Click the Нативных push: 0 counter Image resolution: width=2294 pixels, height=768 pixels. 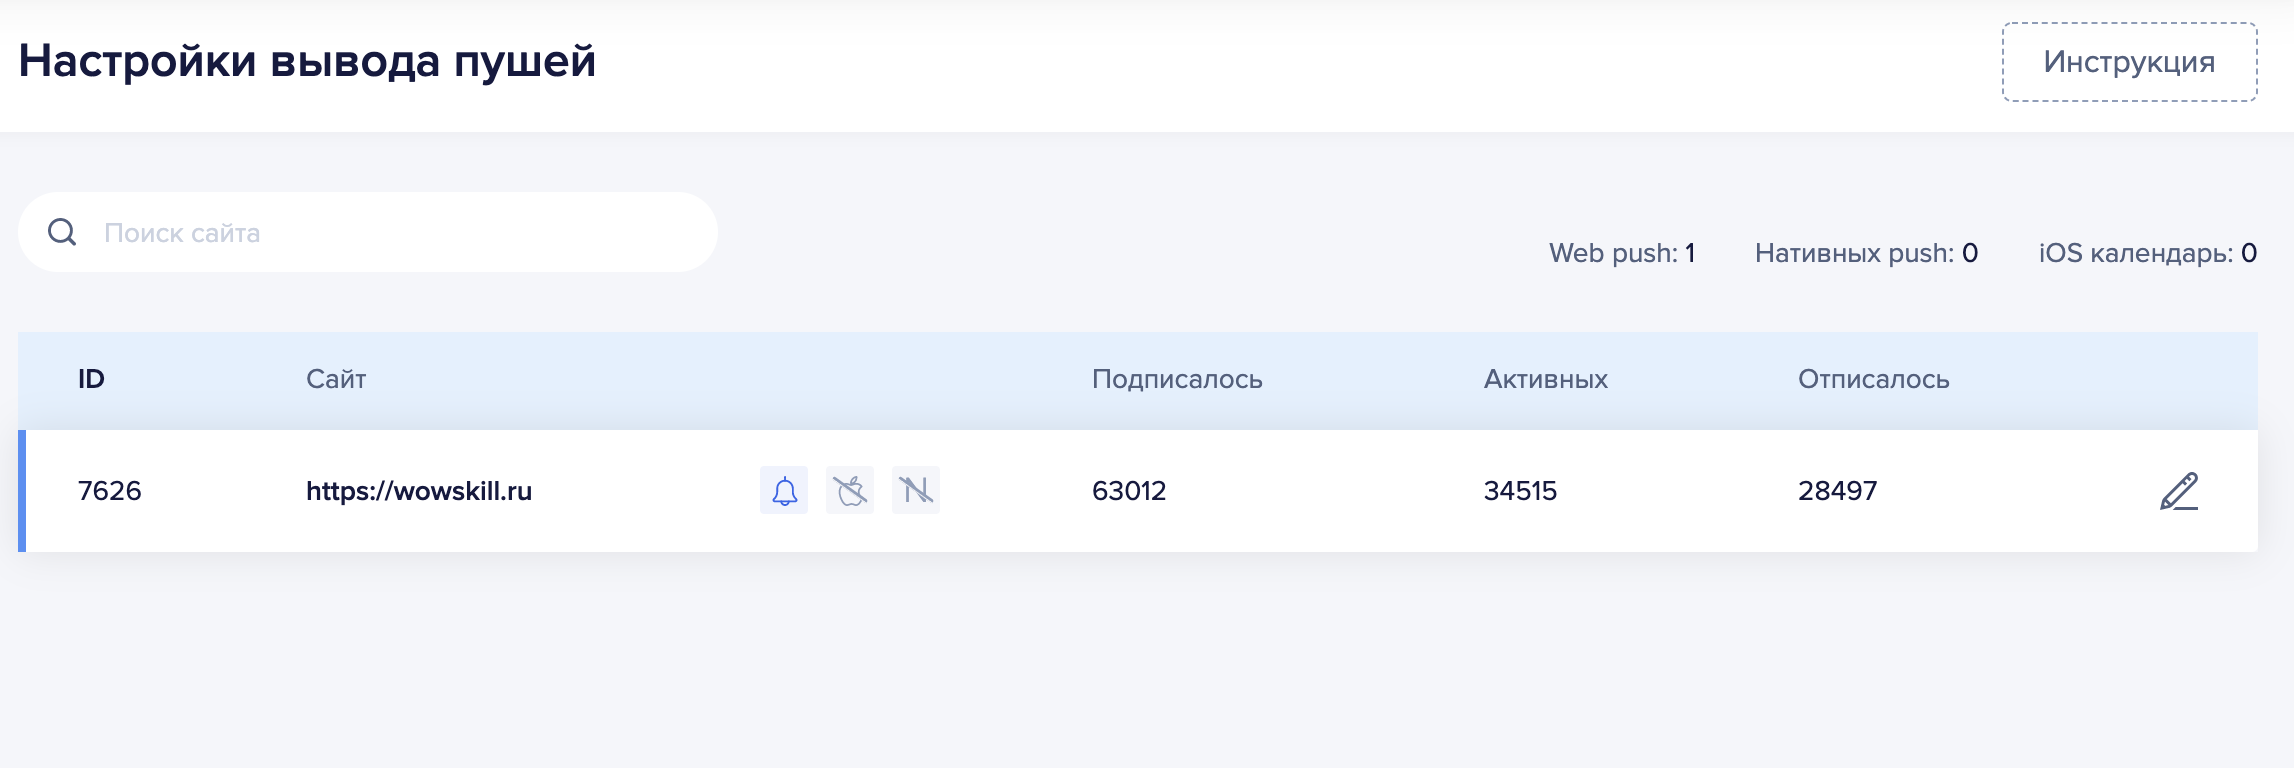[1866, 253]
